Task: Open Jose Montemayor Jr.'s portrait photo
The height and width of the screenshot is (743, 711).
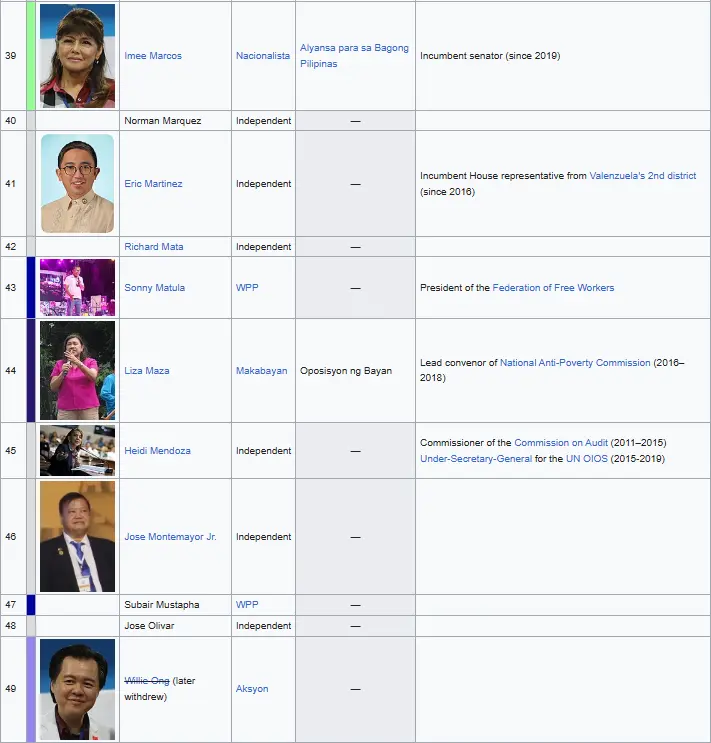Action: pos(77,536)
